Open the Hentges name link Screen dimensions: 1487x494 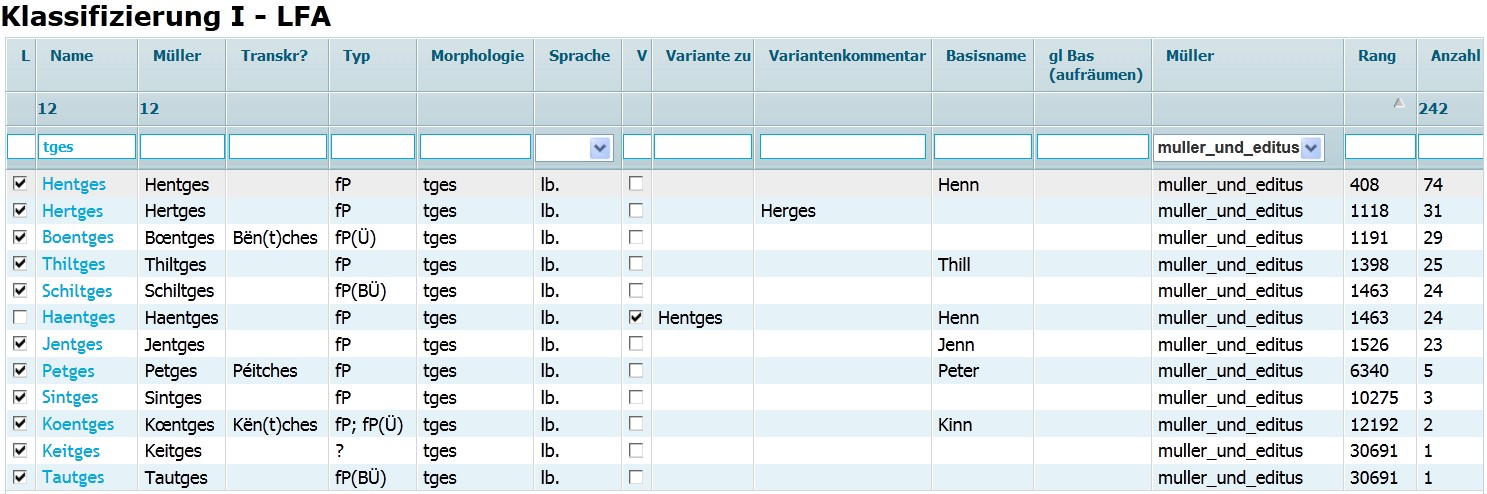pos(73,184)
